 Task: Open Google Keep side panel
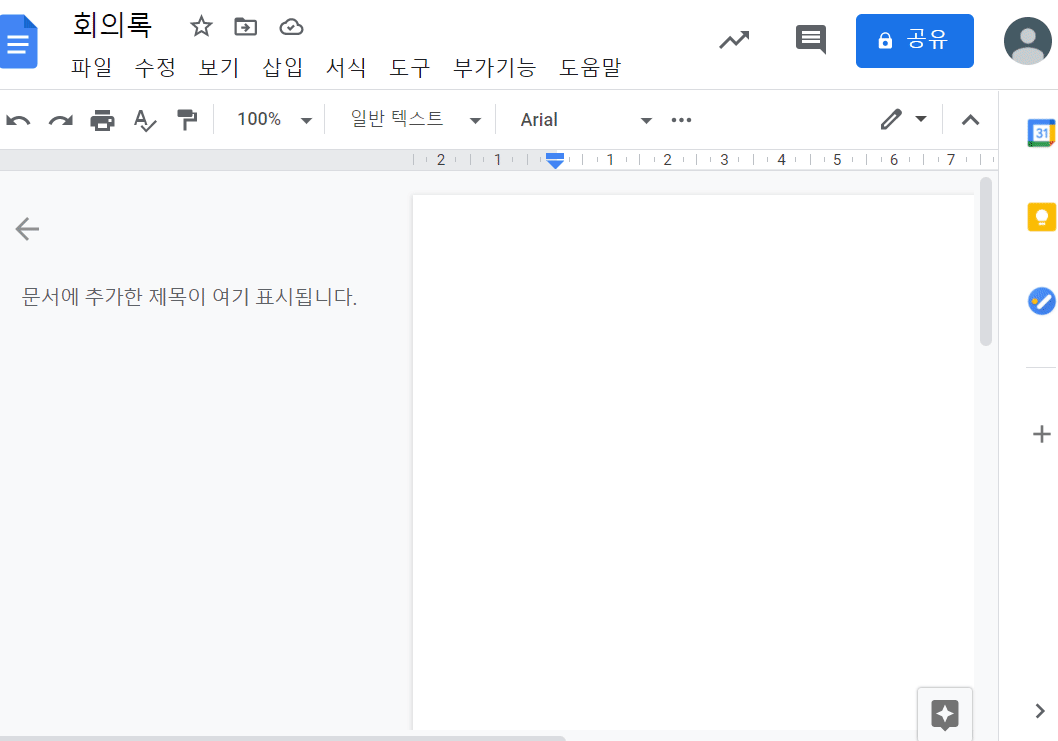pos(1041,217)
